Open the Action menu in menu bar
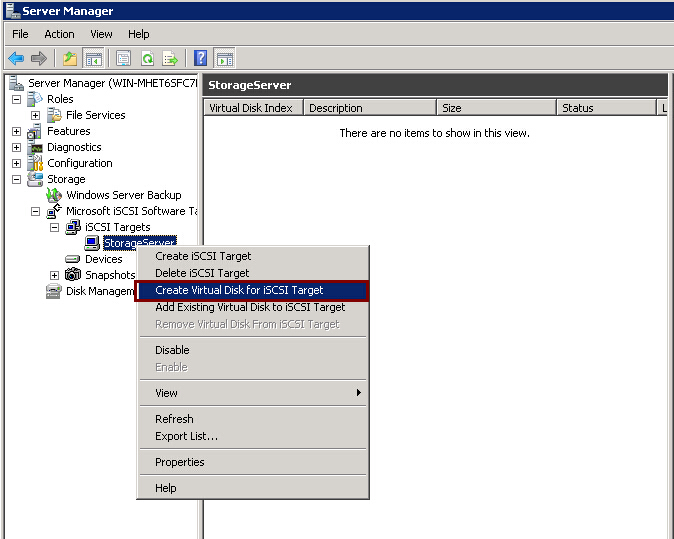The width and height of the screenshot is (674, 539). coord(59,34)
